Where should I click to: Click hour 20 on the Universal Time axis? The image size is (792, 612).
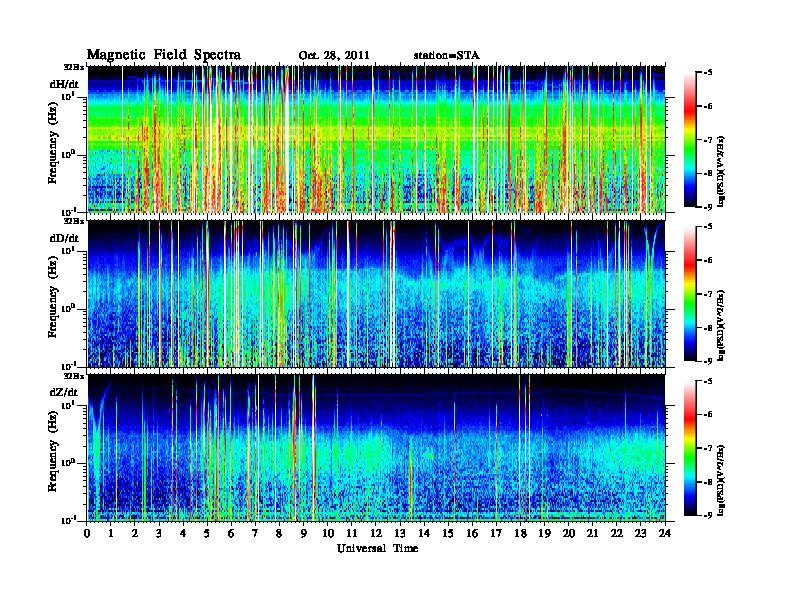[x=569, y=533]
